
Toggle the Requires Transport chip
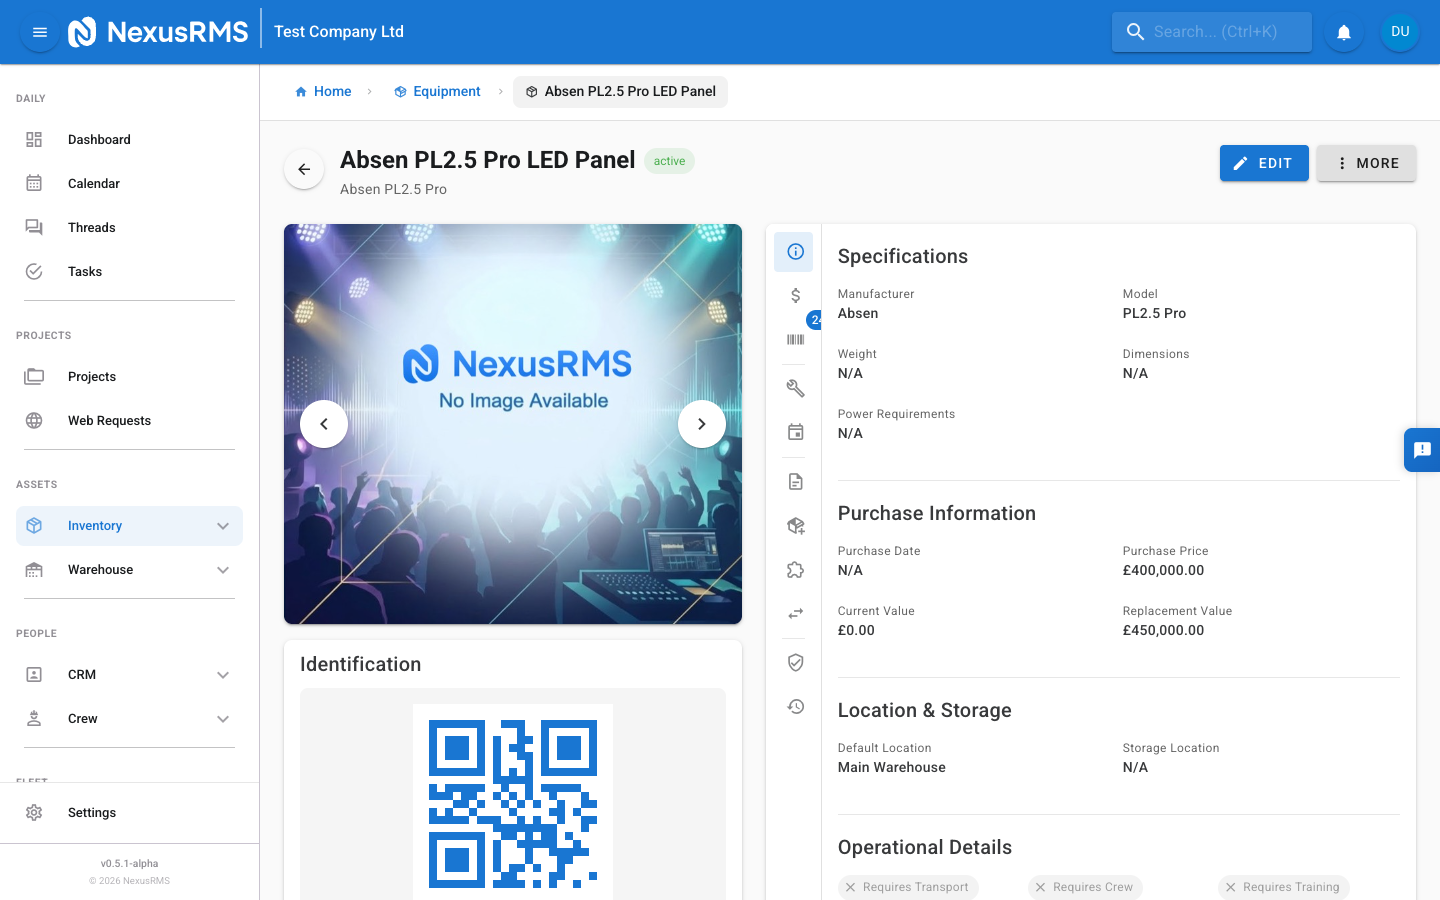tap(908, 887)
